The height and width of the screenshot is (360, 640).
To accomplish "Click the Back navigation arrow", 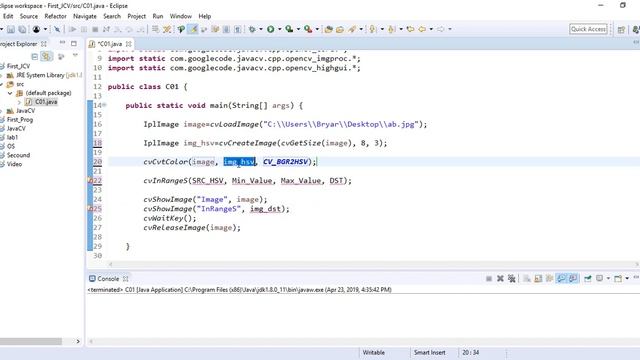I will pyautogui.click(x=422, y=29).
